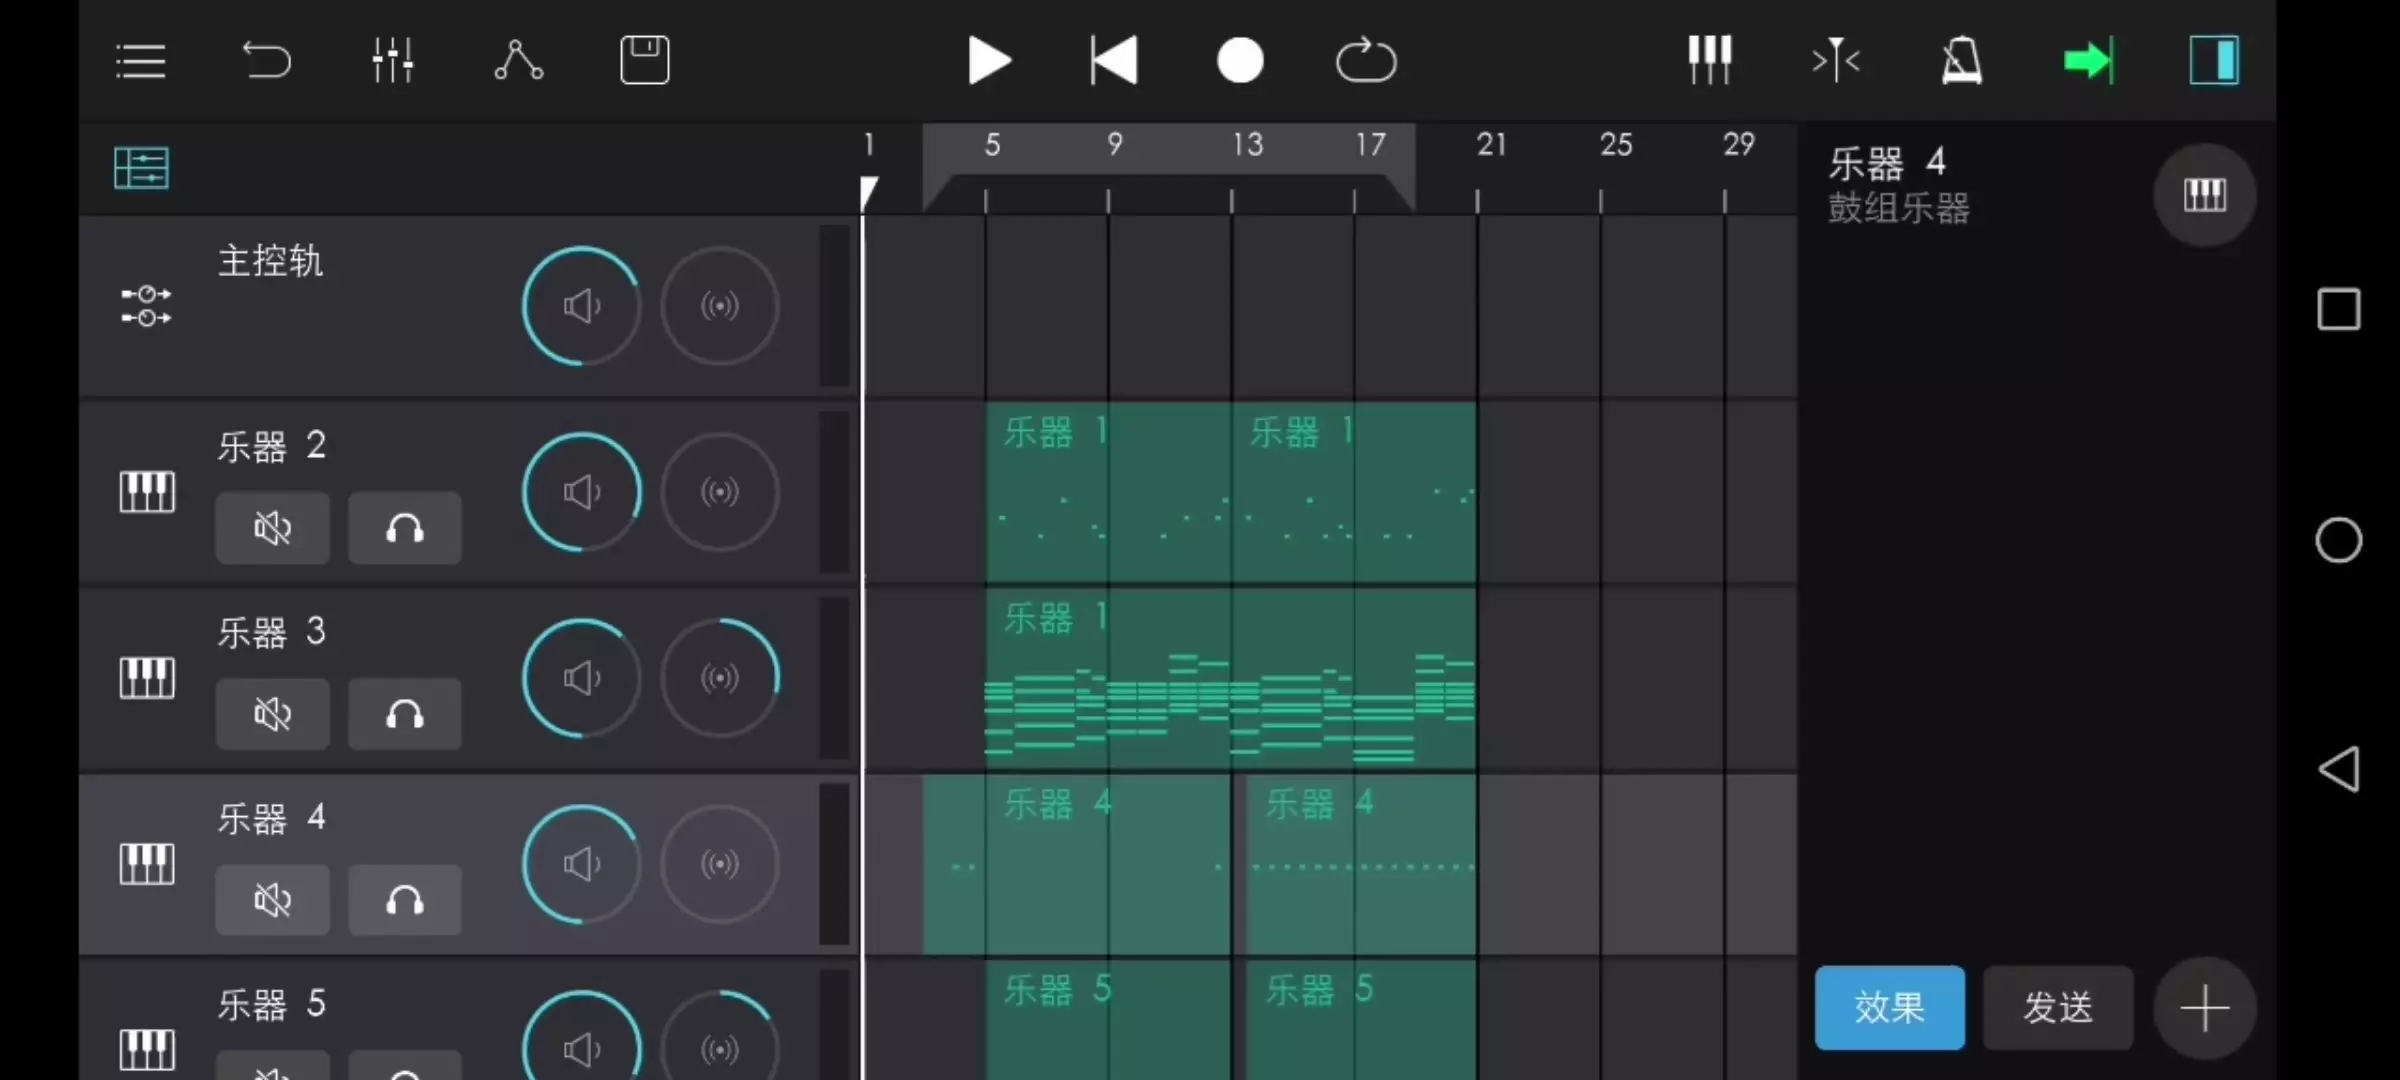
Task: Mute the 乐器 2 track
Action: click(272, 528)
